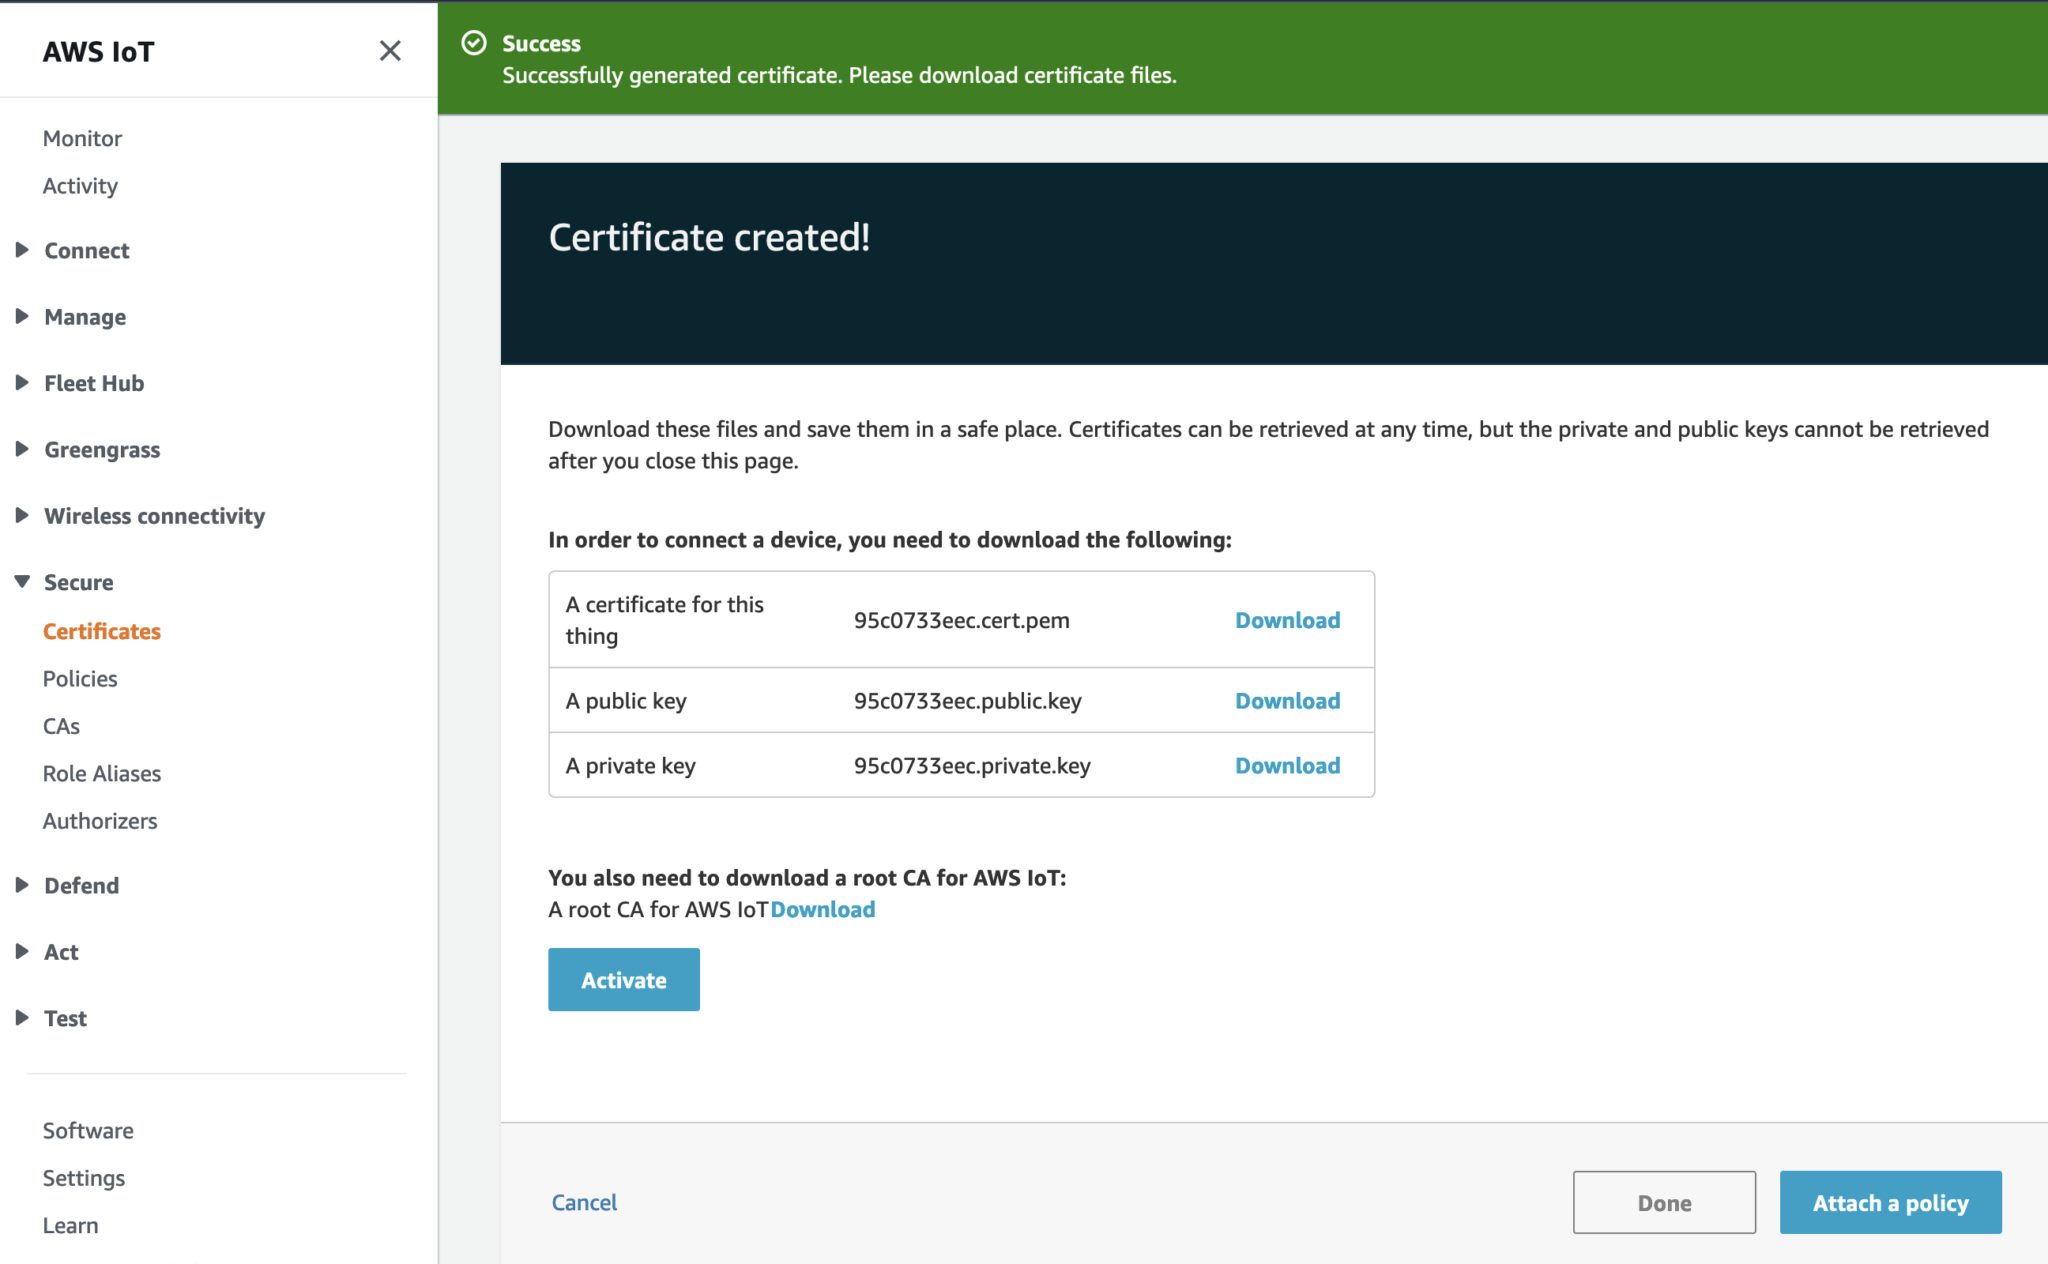The height and width of the screenshot is (1264, 2048).
Task: Click the Manage label in sidebar
Action: pos(85,317)
